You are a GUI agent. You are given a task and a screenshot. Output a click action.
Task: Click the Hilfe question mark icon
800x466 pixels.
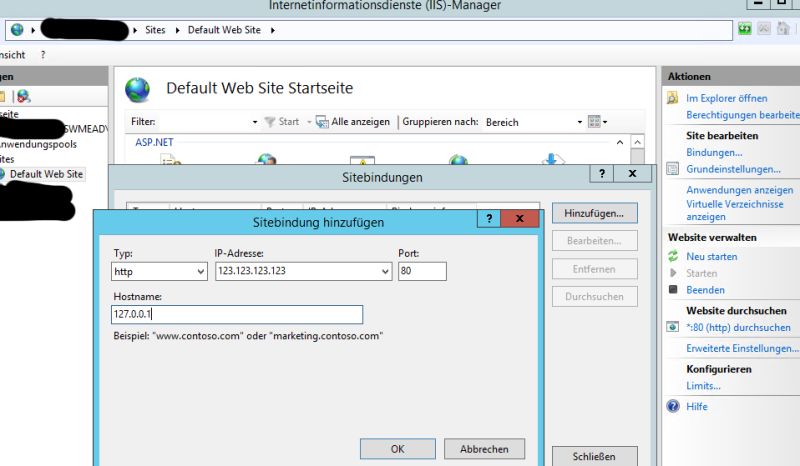673,406
